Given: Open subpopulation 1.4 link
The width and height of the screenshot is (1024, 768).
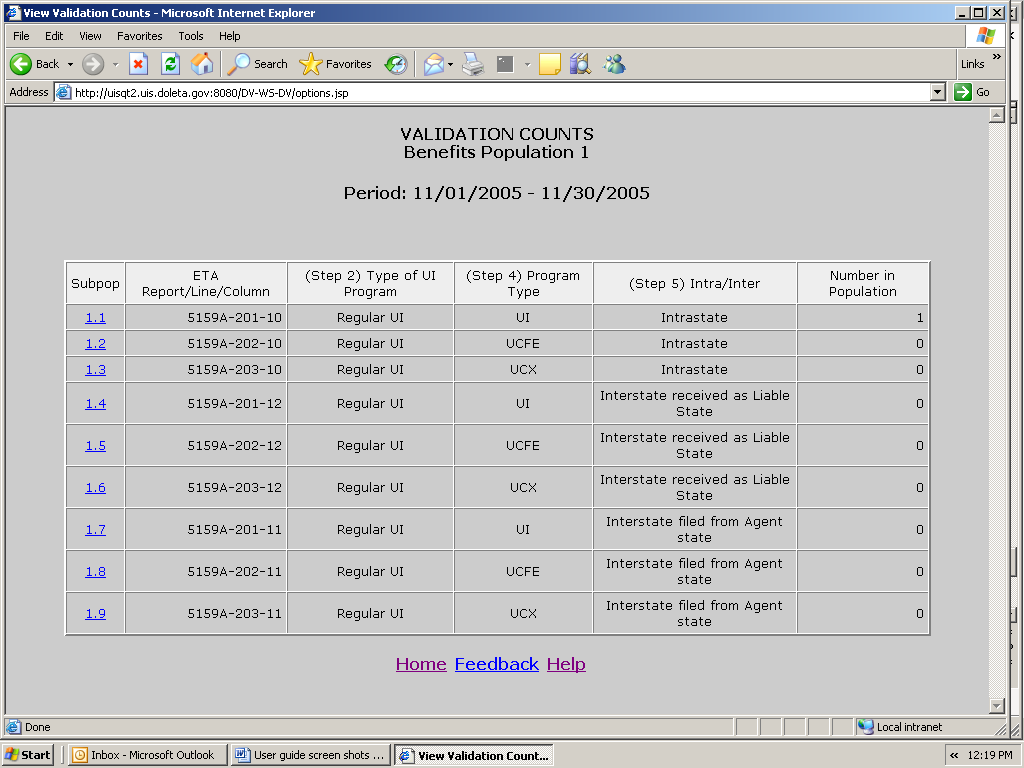Looking at the screenshot, I should pyautogui.click(x=95, y=404).
